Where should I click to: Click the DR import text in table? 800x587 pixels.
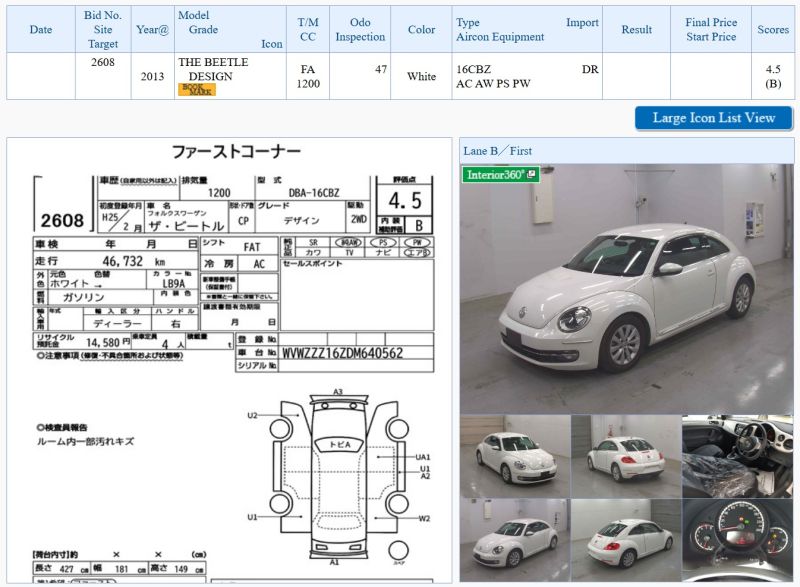[590, 69]
